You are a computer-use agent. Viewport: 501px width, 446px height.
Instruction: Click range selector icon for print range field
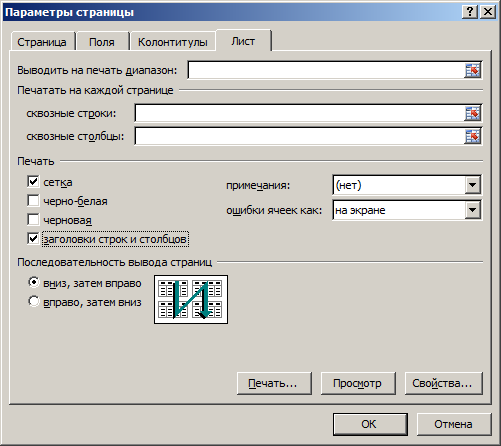tap(473, 70)
